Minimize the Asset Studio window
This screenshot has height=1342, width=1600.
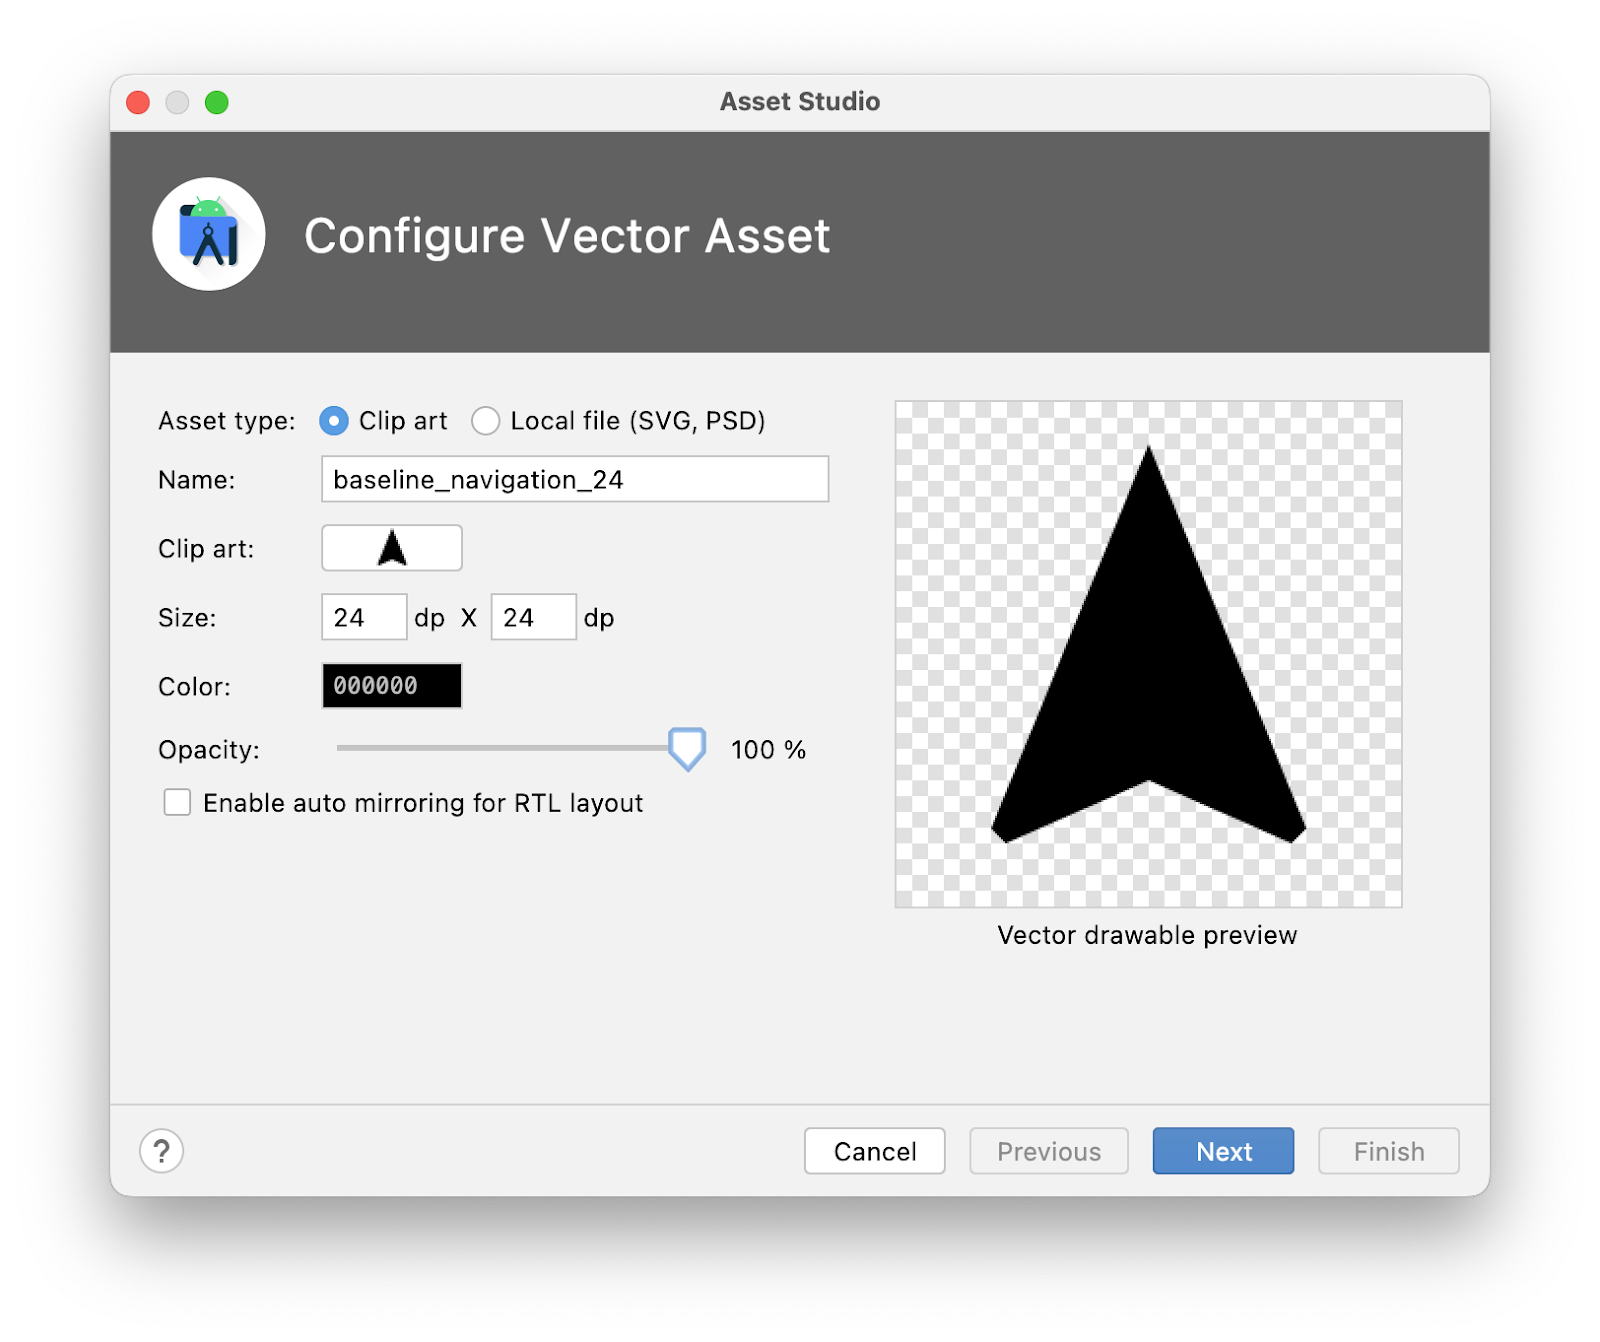178,102
